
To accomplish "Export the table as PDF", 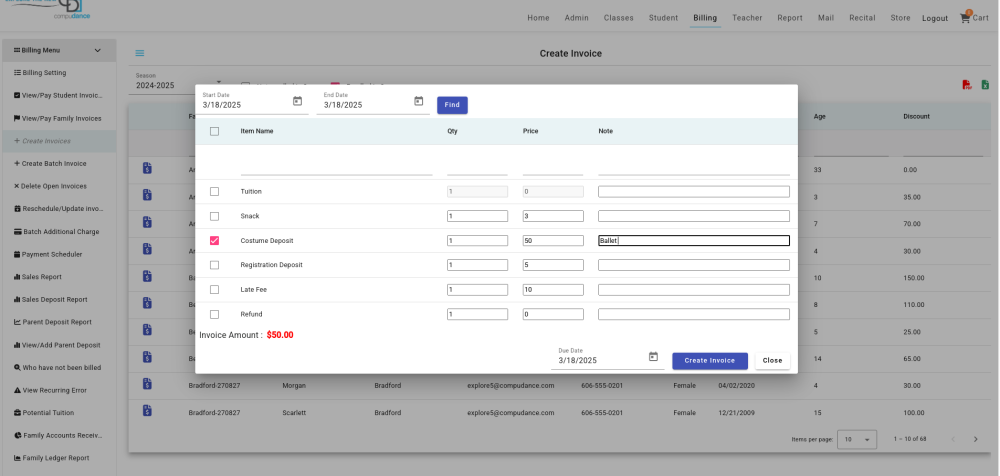I will [x=967, y=85].
